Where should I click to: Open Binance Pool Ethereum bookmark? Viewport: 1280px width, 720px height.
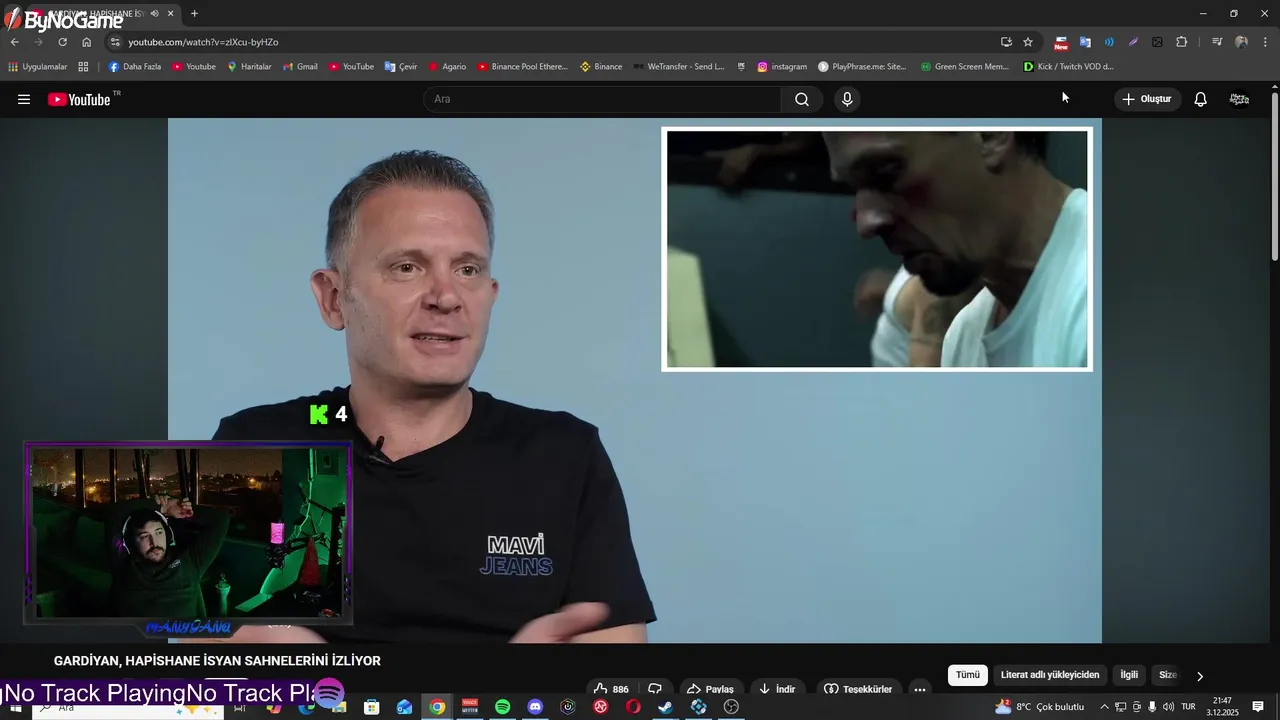pos(522,67)
